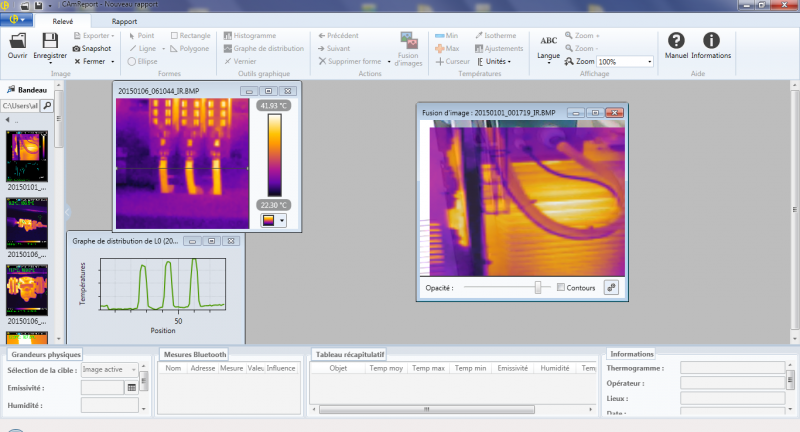Switch to the Rapport tab
This screenshot has height=432, width=800.
(125, 20)
